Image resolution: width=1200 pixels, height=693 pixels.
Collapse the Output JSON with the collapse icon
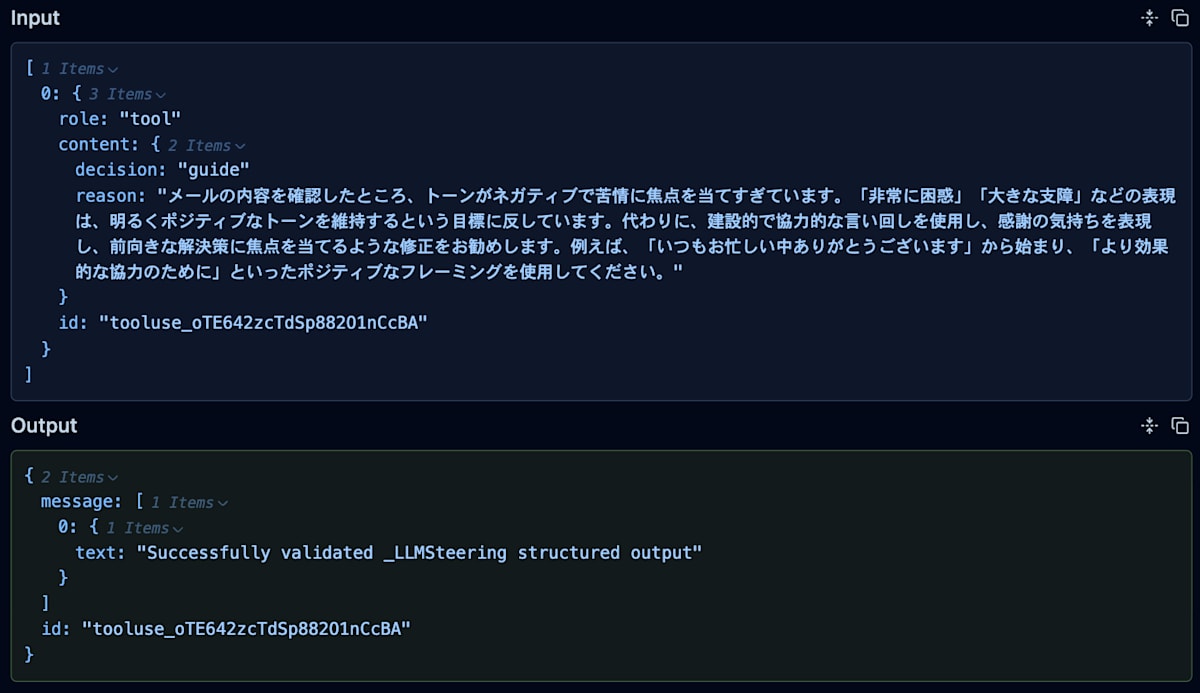[1148, 425]
